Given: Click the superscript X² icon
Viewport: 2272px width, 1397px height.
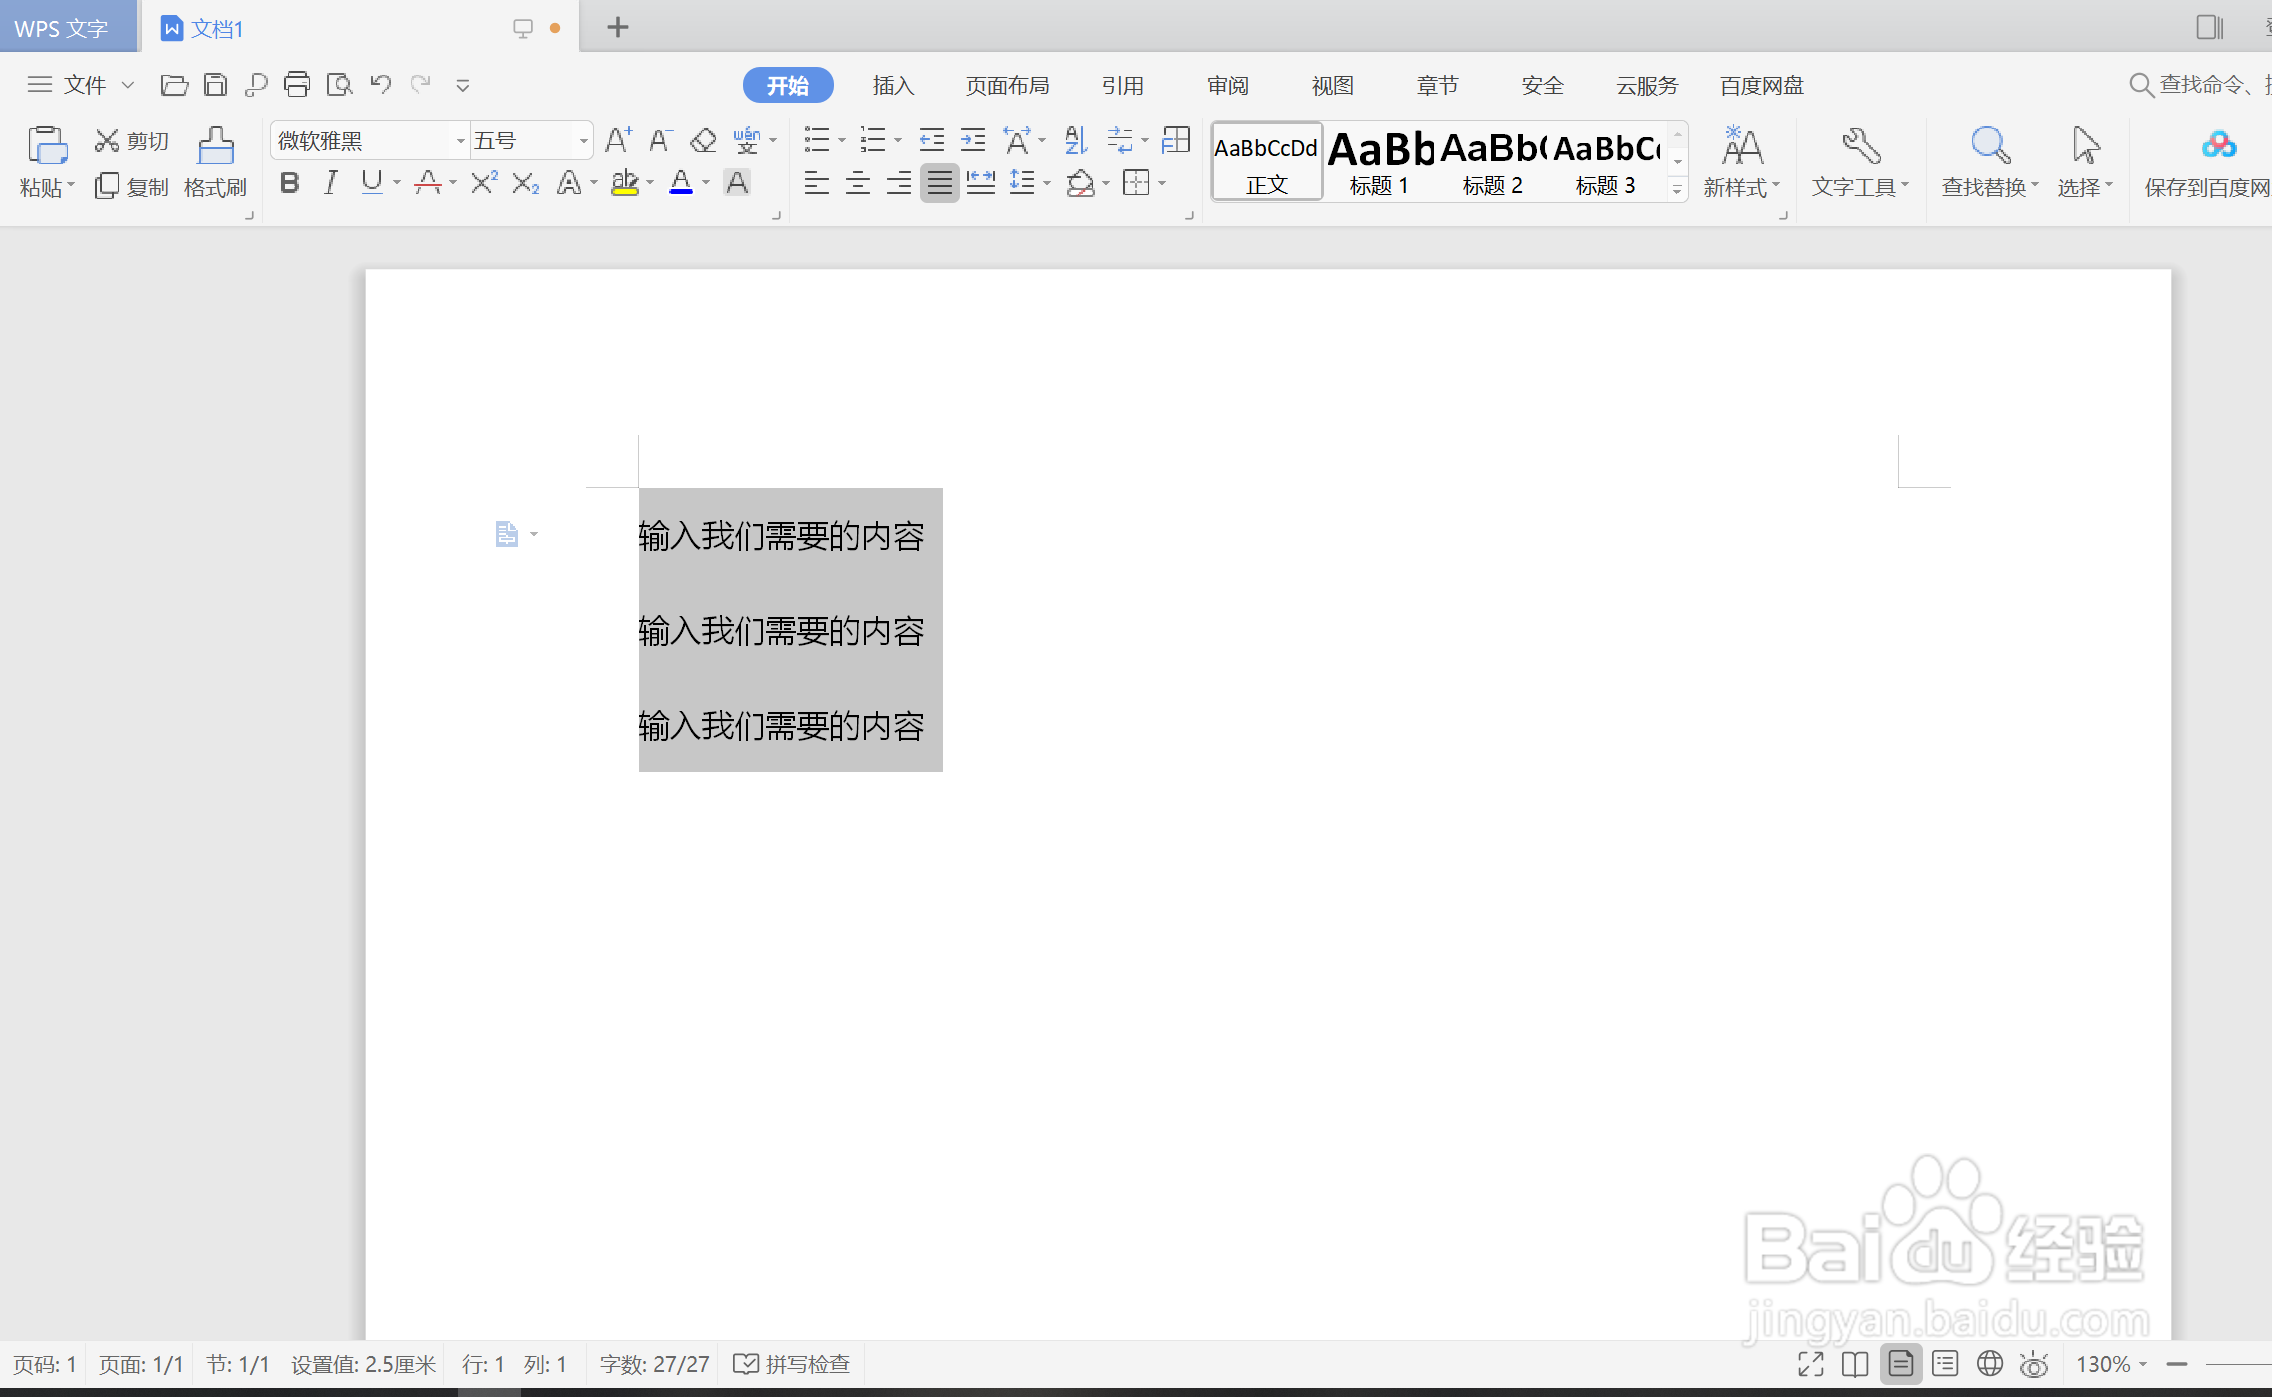Looking at the screenshot, I should tap(484, 183).
